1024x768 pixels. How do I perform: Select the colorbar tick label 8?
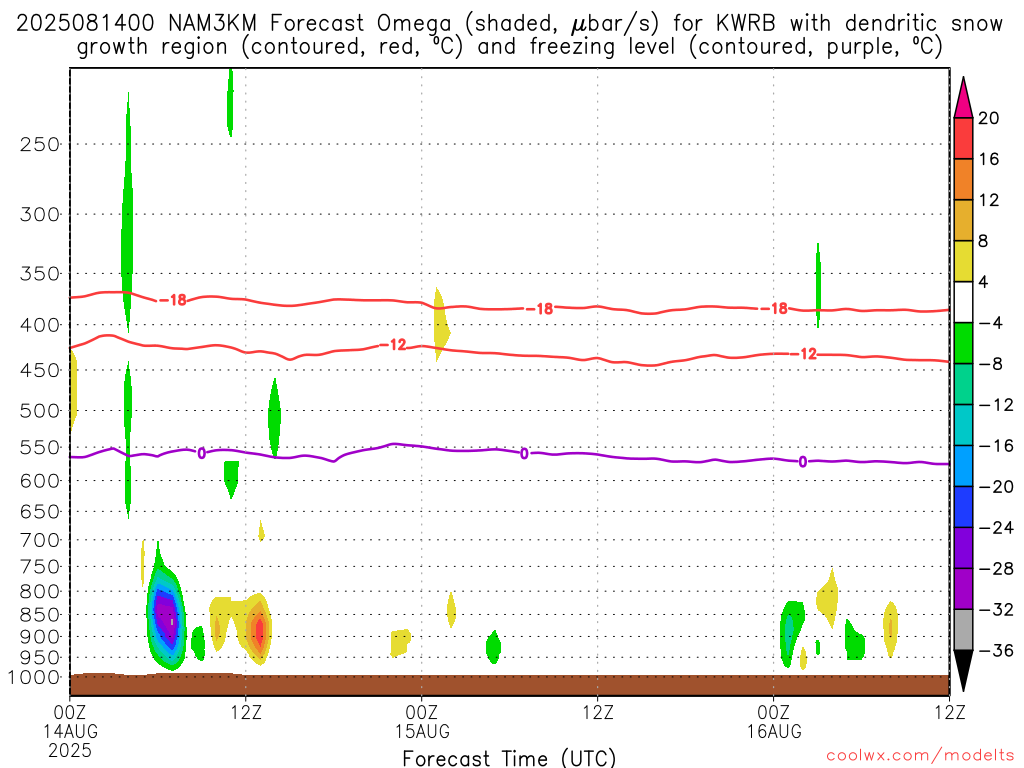click(984, 241)
